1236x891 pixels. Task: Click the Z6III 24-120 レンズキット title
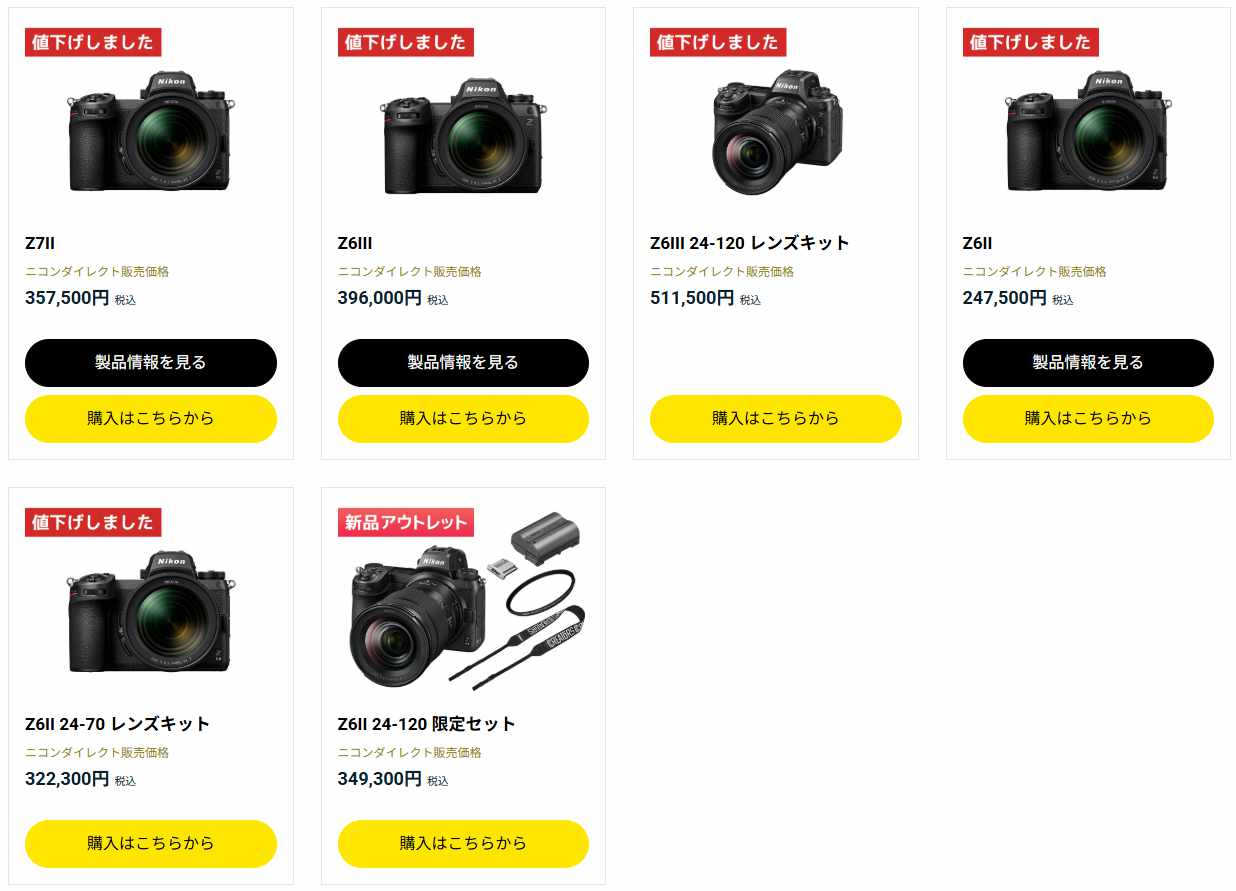pos(749,243)
